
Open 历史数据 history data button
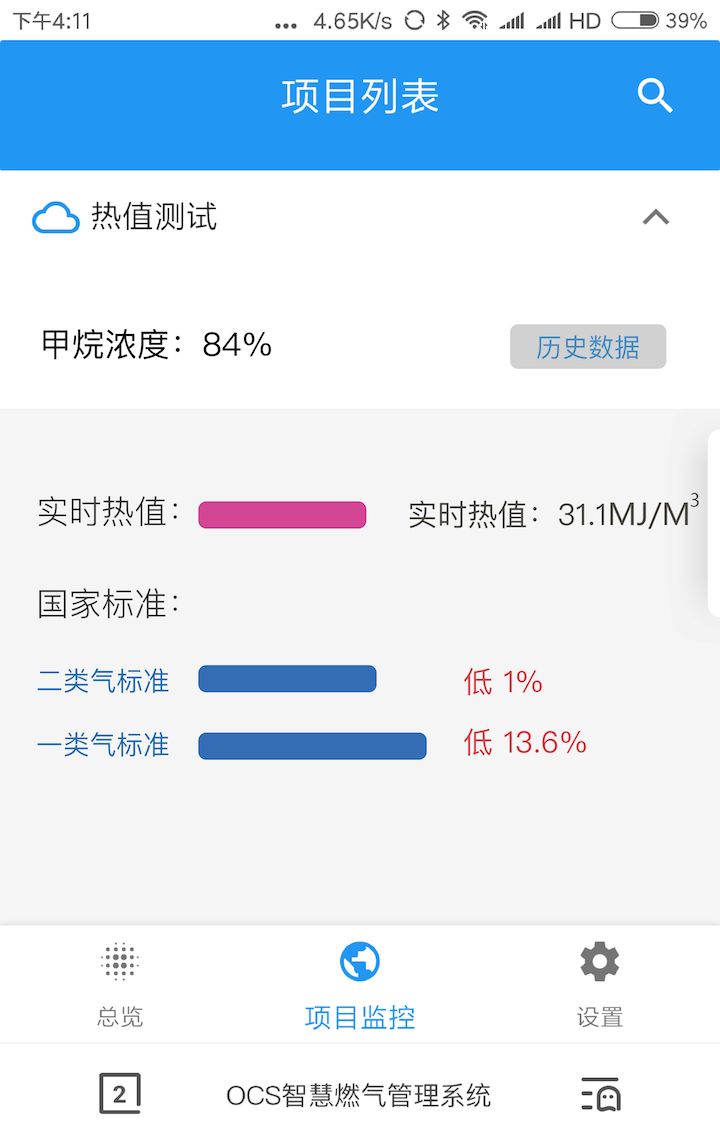pyautogui.click(x=588, y=347)
